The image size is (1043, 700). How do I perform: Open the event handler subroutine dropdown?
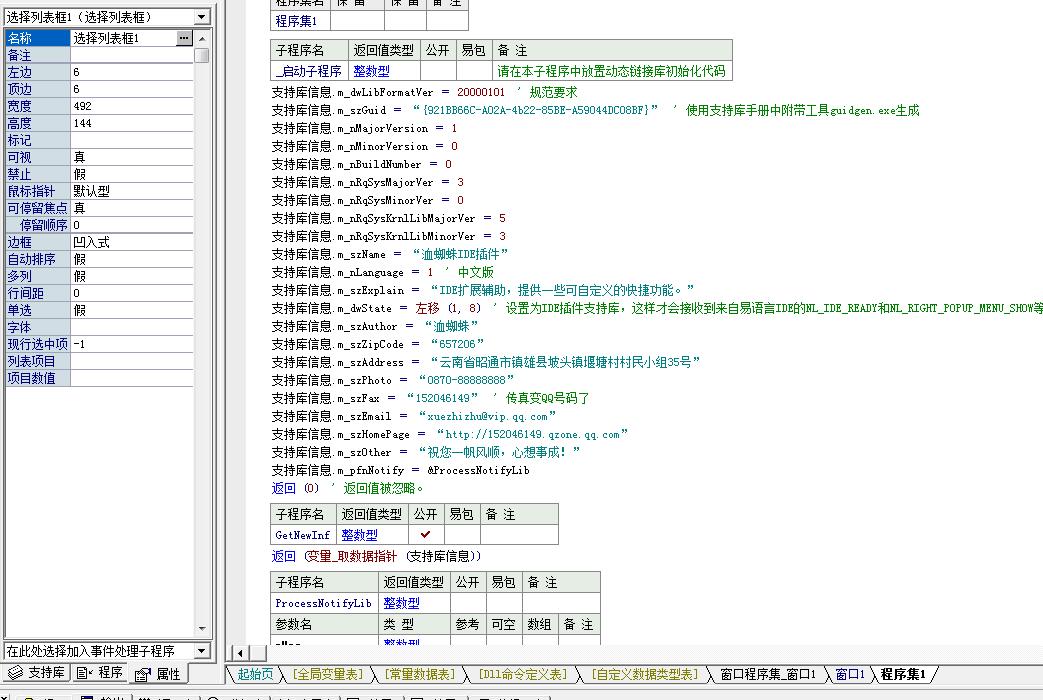(202, 650)
